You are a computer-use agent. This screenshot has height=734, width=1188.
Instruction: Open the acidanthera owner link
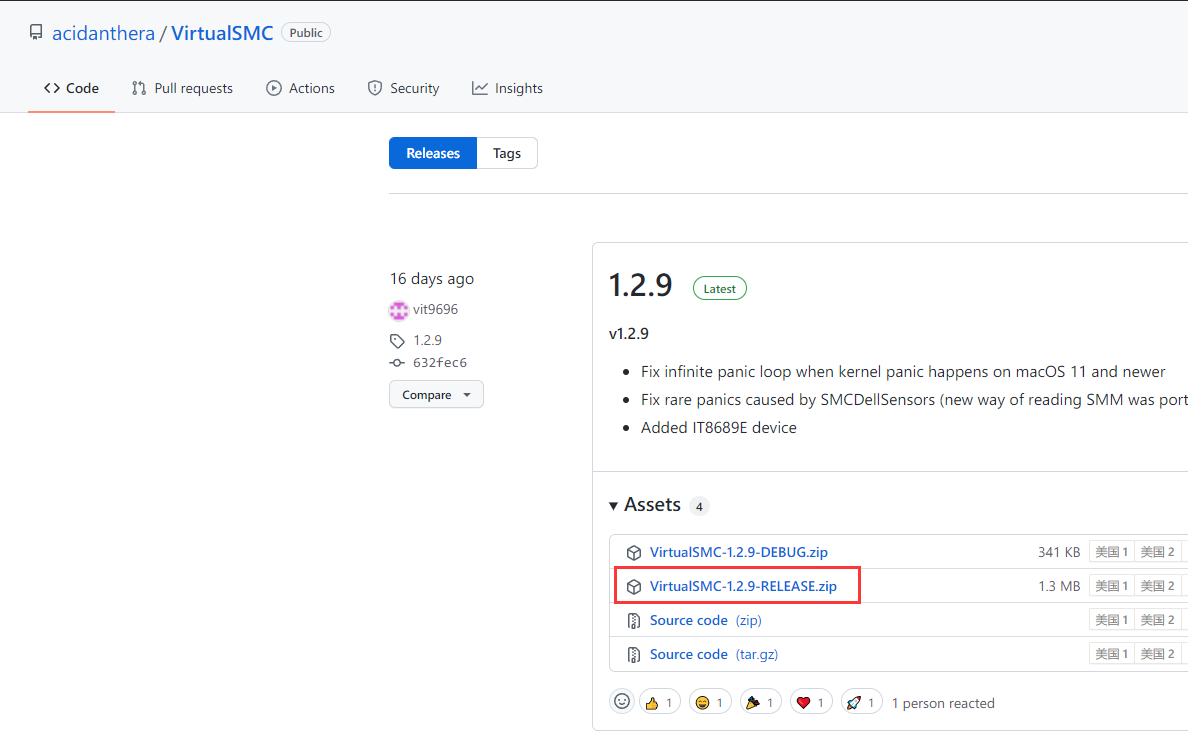coord(103,33)
